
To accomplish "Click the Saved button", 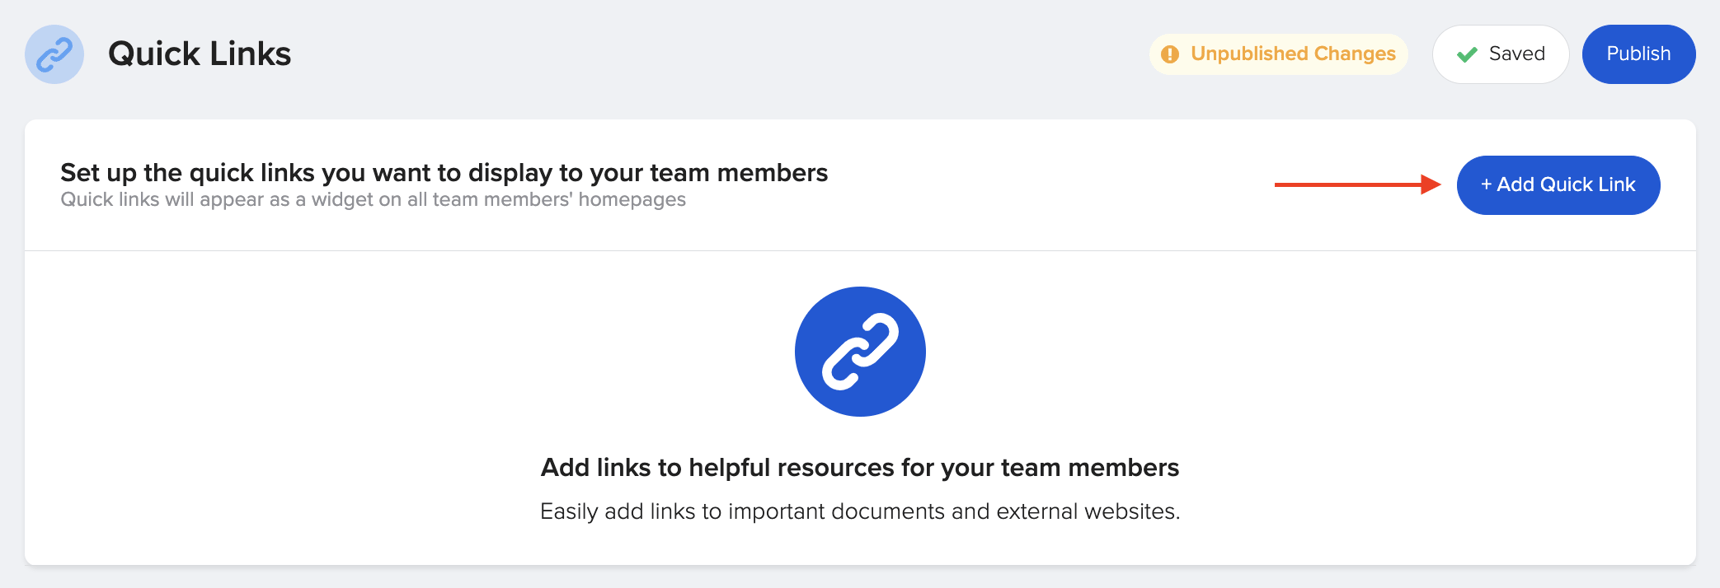I will [1500, 54].
